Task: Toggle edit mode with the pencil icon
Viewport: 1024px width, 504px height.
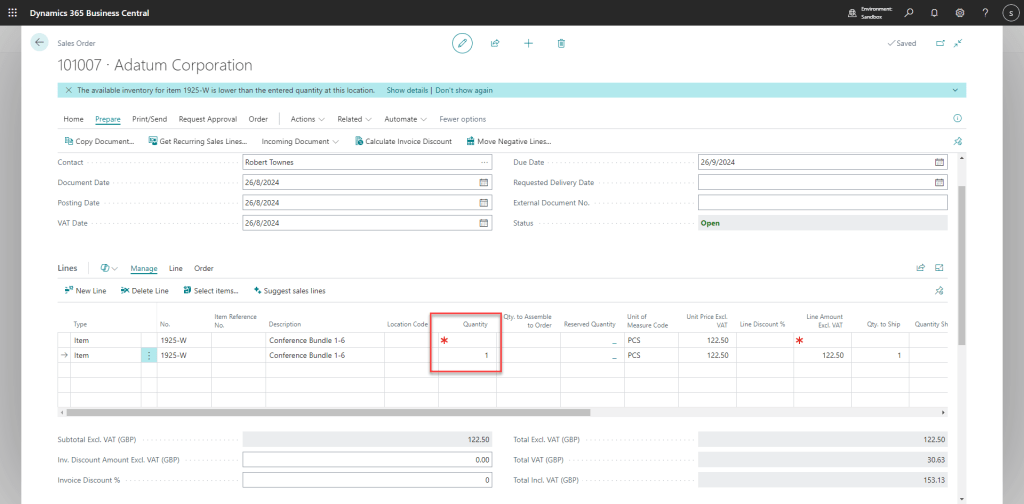Action: [462, 43]
